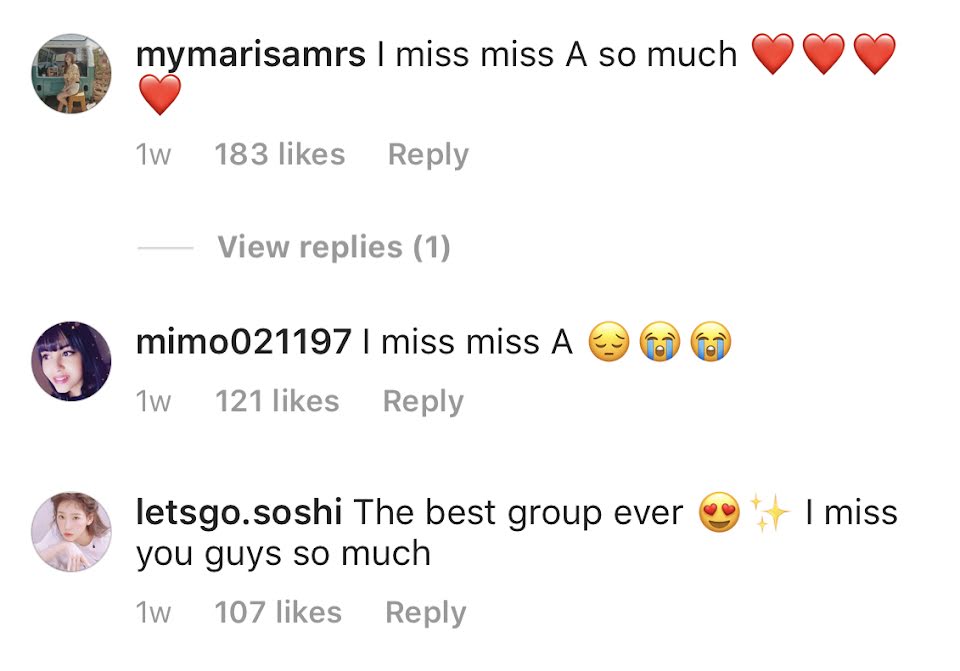The height and width of the screenshot is (671, 960).
Task: Click the sparkles emoji
Action: point(770,512)
